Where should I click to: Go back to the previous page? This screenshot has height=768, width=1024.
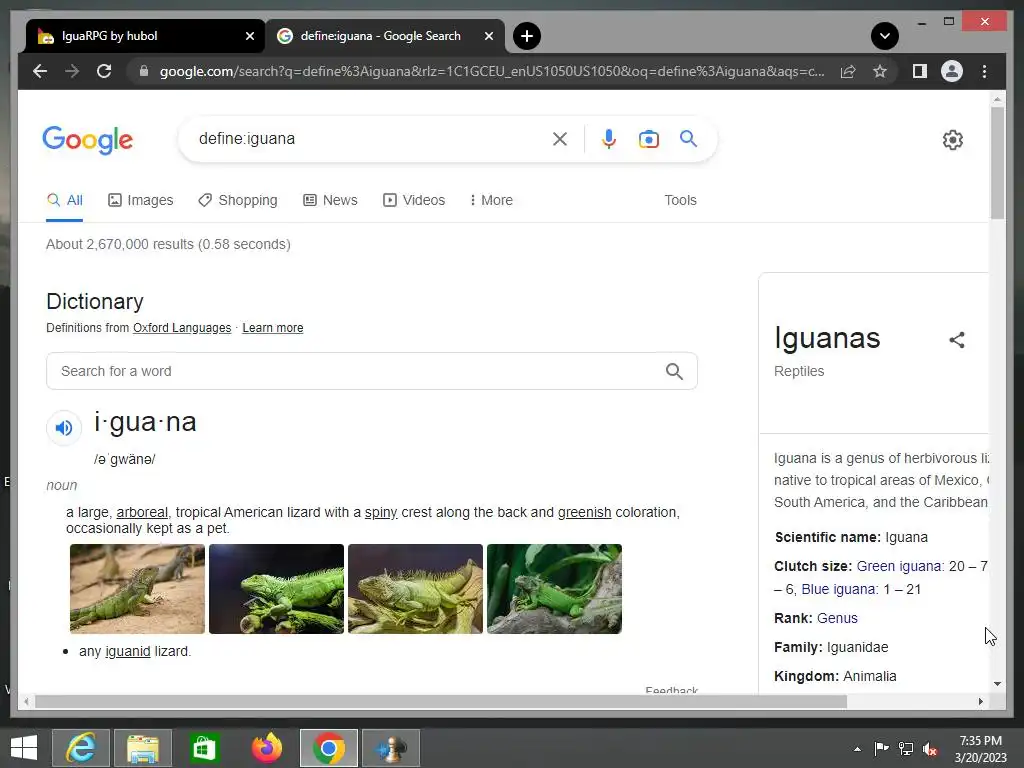[40, 71]
